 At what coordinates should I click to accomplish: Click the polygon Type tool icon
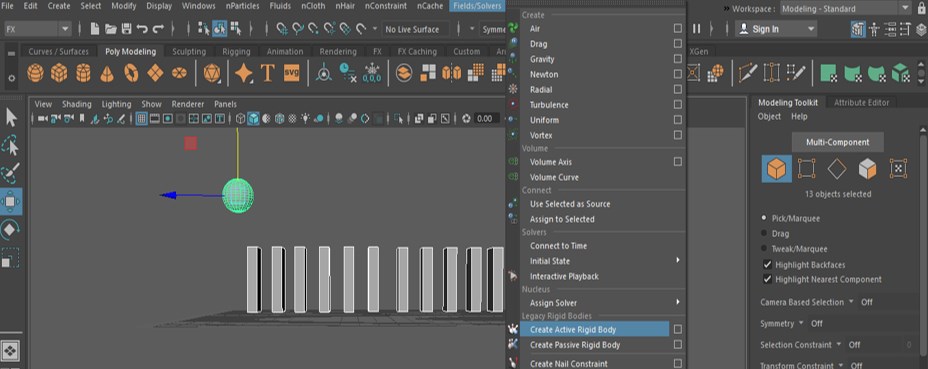268,73
